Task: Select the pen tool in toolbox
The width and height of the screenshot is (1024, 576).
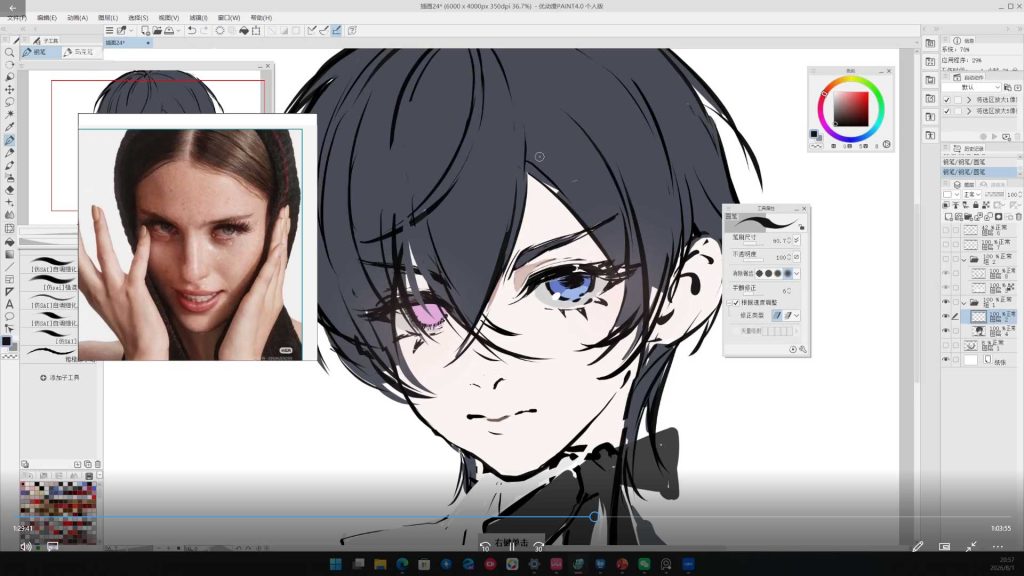Action: (9, 140)
